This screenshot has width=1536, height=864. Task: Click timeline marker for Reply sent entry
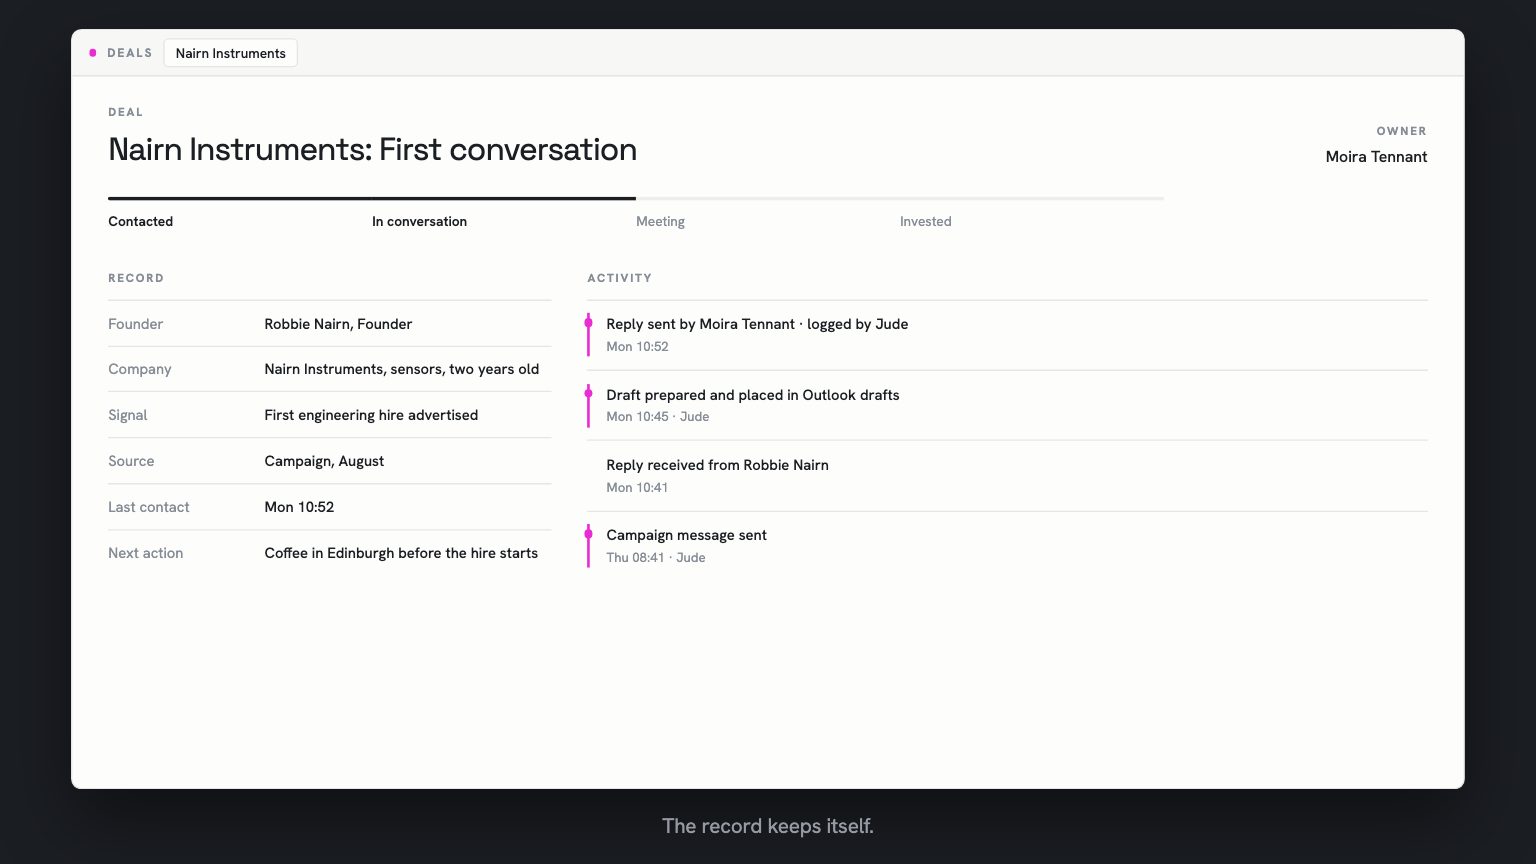pyautogui.click(x=588, y=323)
